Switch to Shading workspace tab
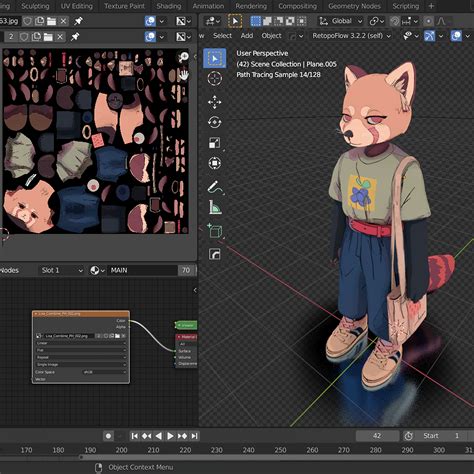The image size is (474, 474). [x=169, y=6]
